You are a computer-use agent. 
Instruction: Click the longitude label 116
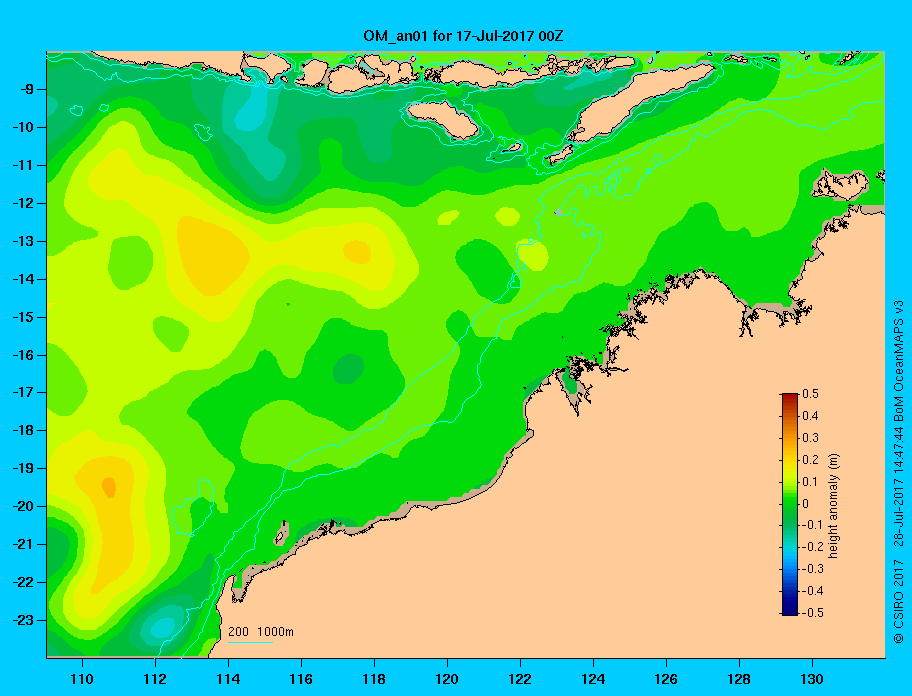click(x=301, y=679)
